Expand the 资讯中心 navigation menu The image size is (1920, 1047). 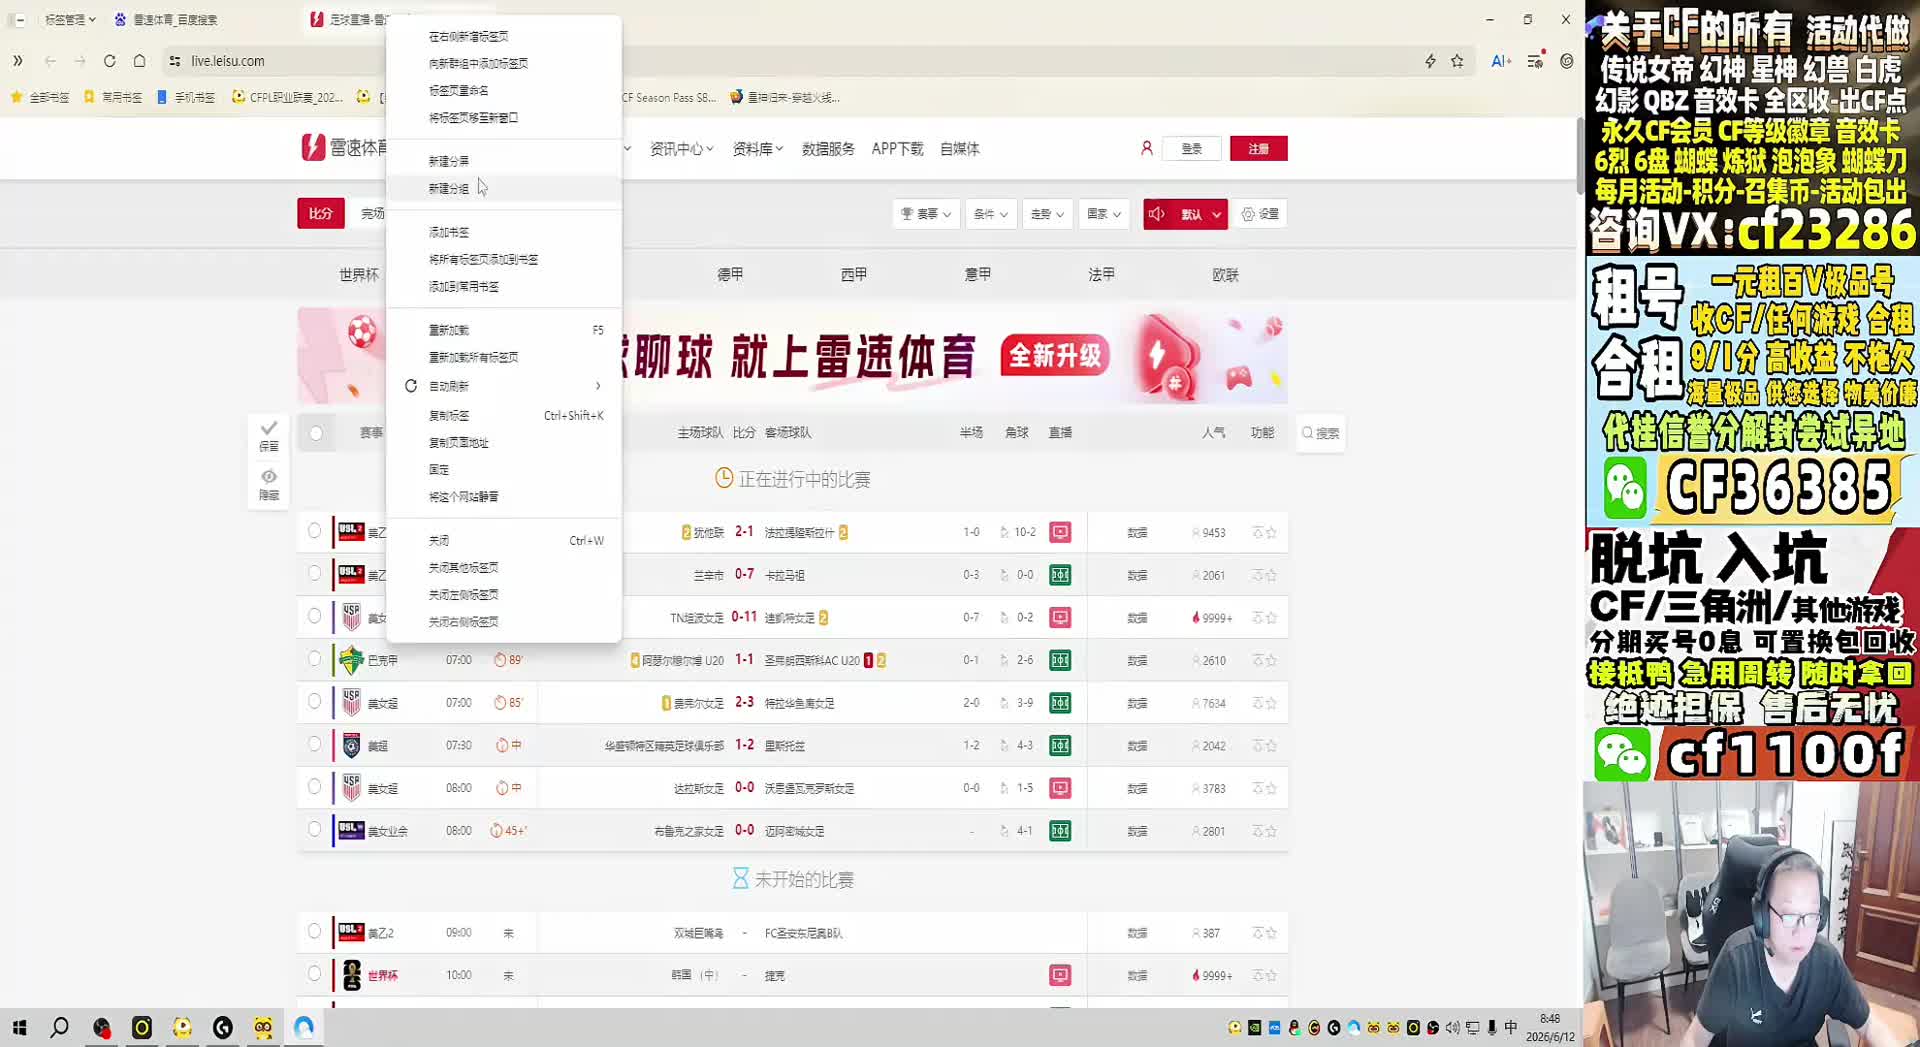[681, 149]
